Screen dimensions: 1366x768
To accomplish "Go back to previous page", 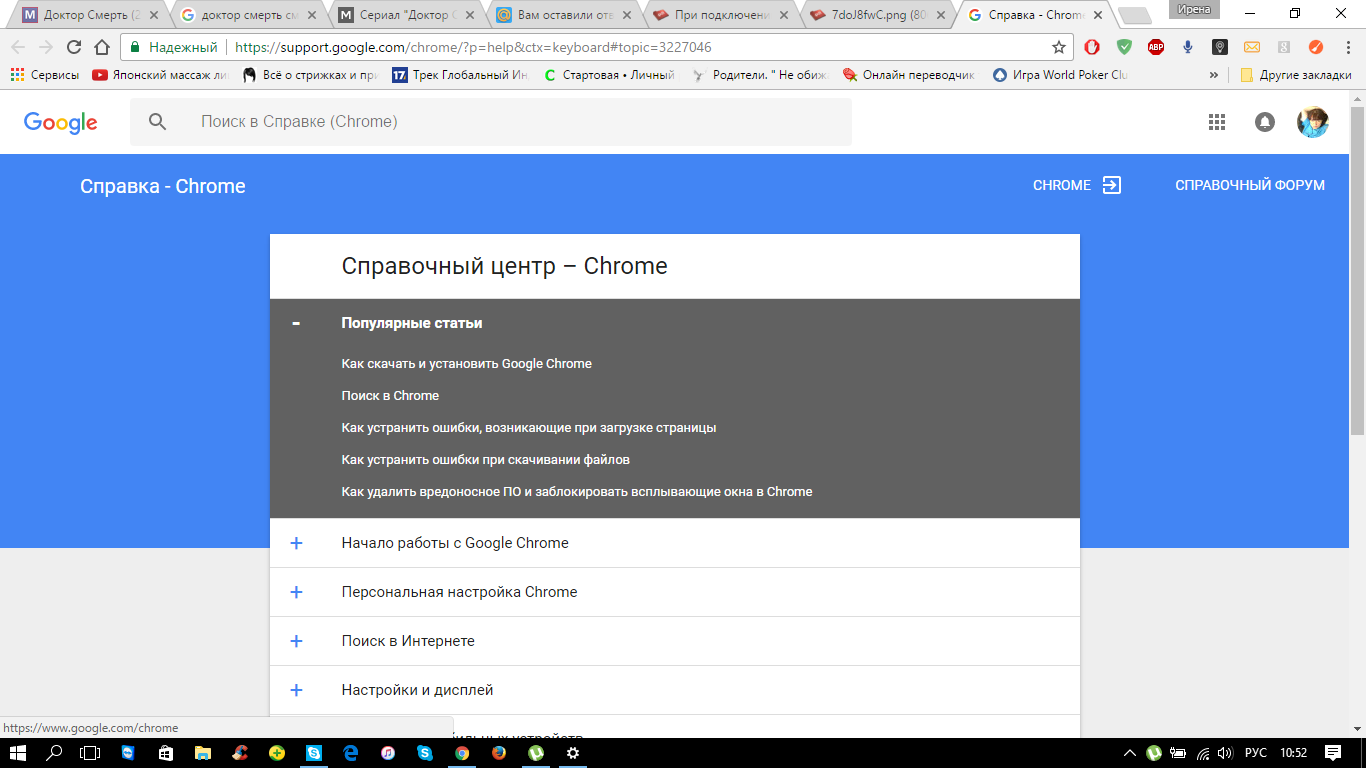I will 18,47.
